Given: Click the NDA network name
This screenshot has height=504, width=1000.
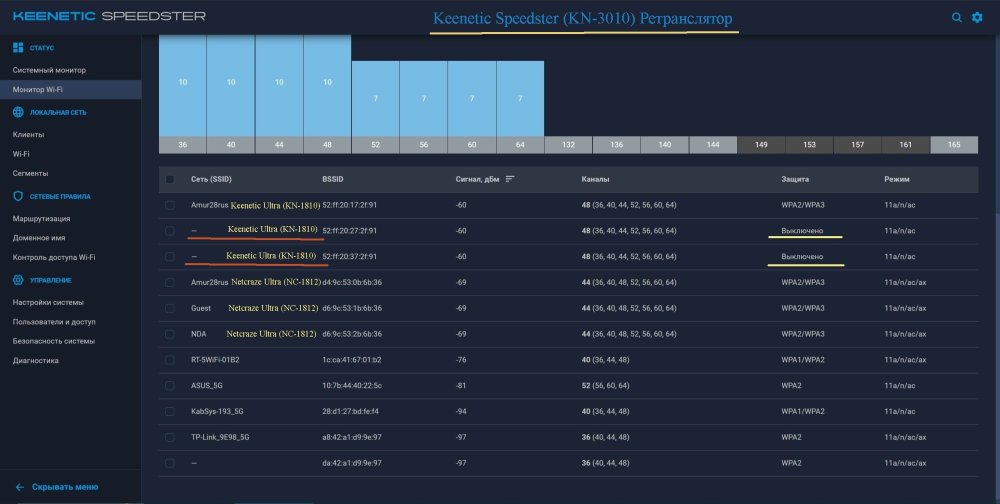Looking at the screenshot, I should (198, 334).
